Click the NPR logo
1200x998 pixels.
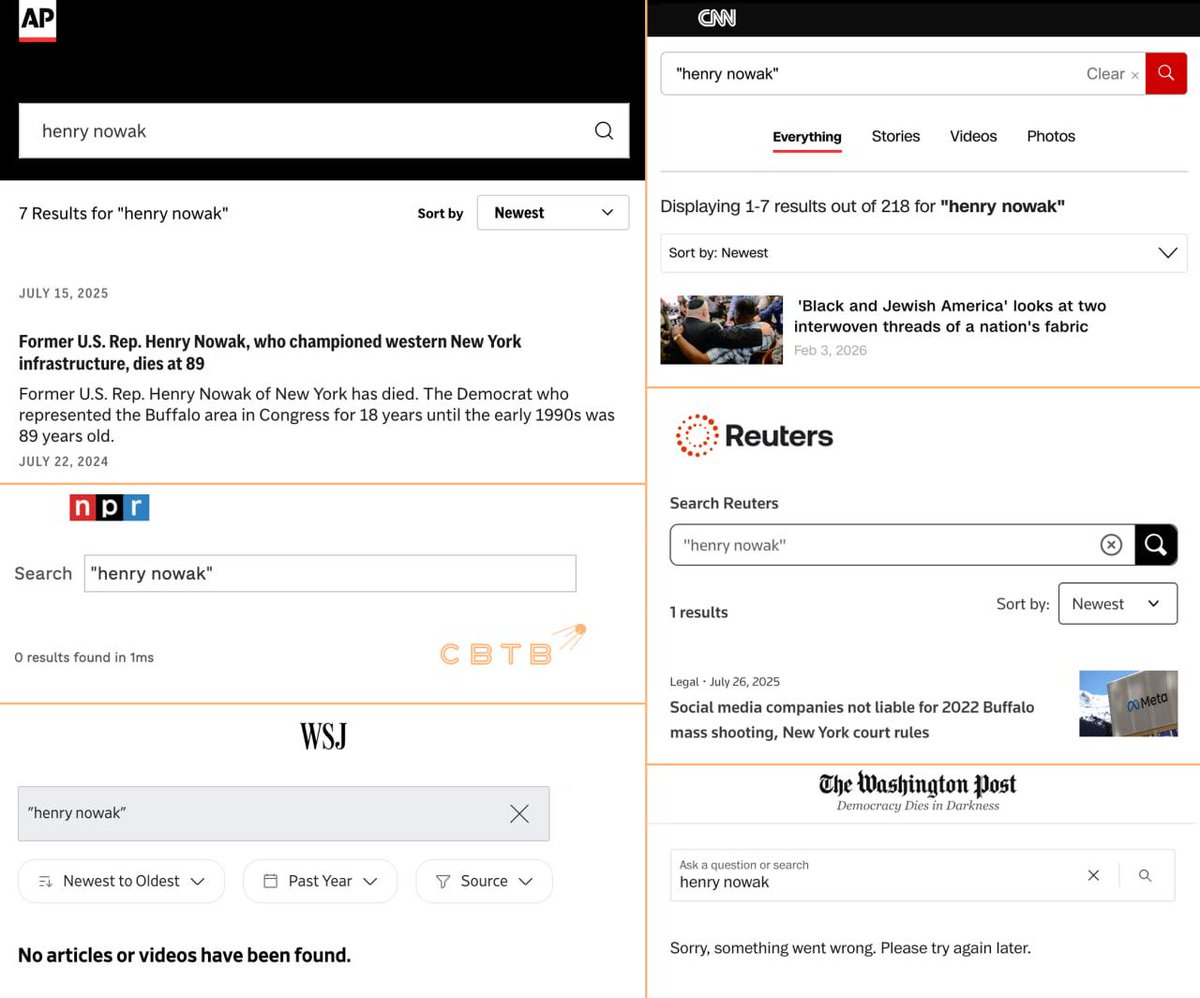109,507
